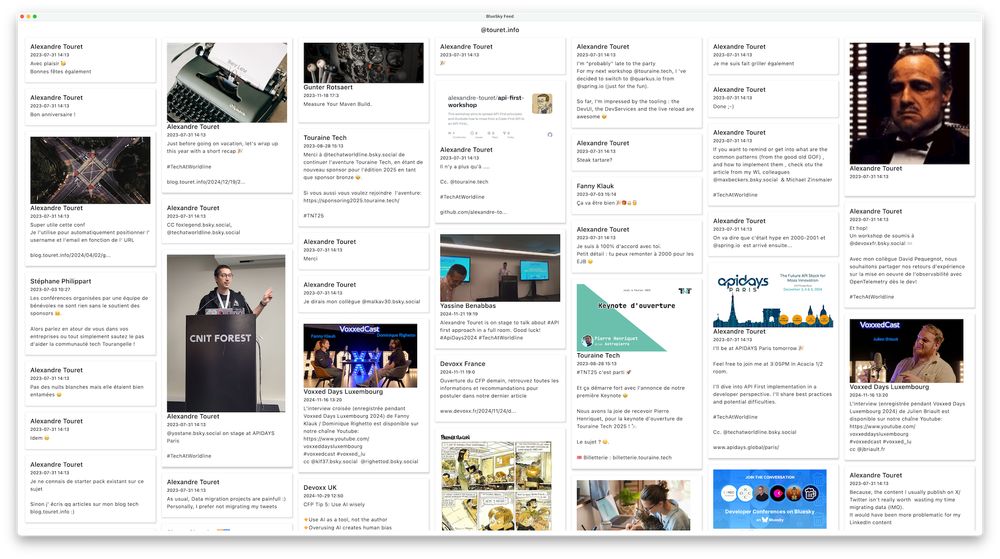This screenshot has width=1000, height=559.
Task: Click the @ystane.bsky.social on stage post
Action: [x=221, y=437]
